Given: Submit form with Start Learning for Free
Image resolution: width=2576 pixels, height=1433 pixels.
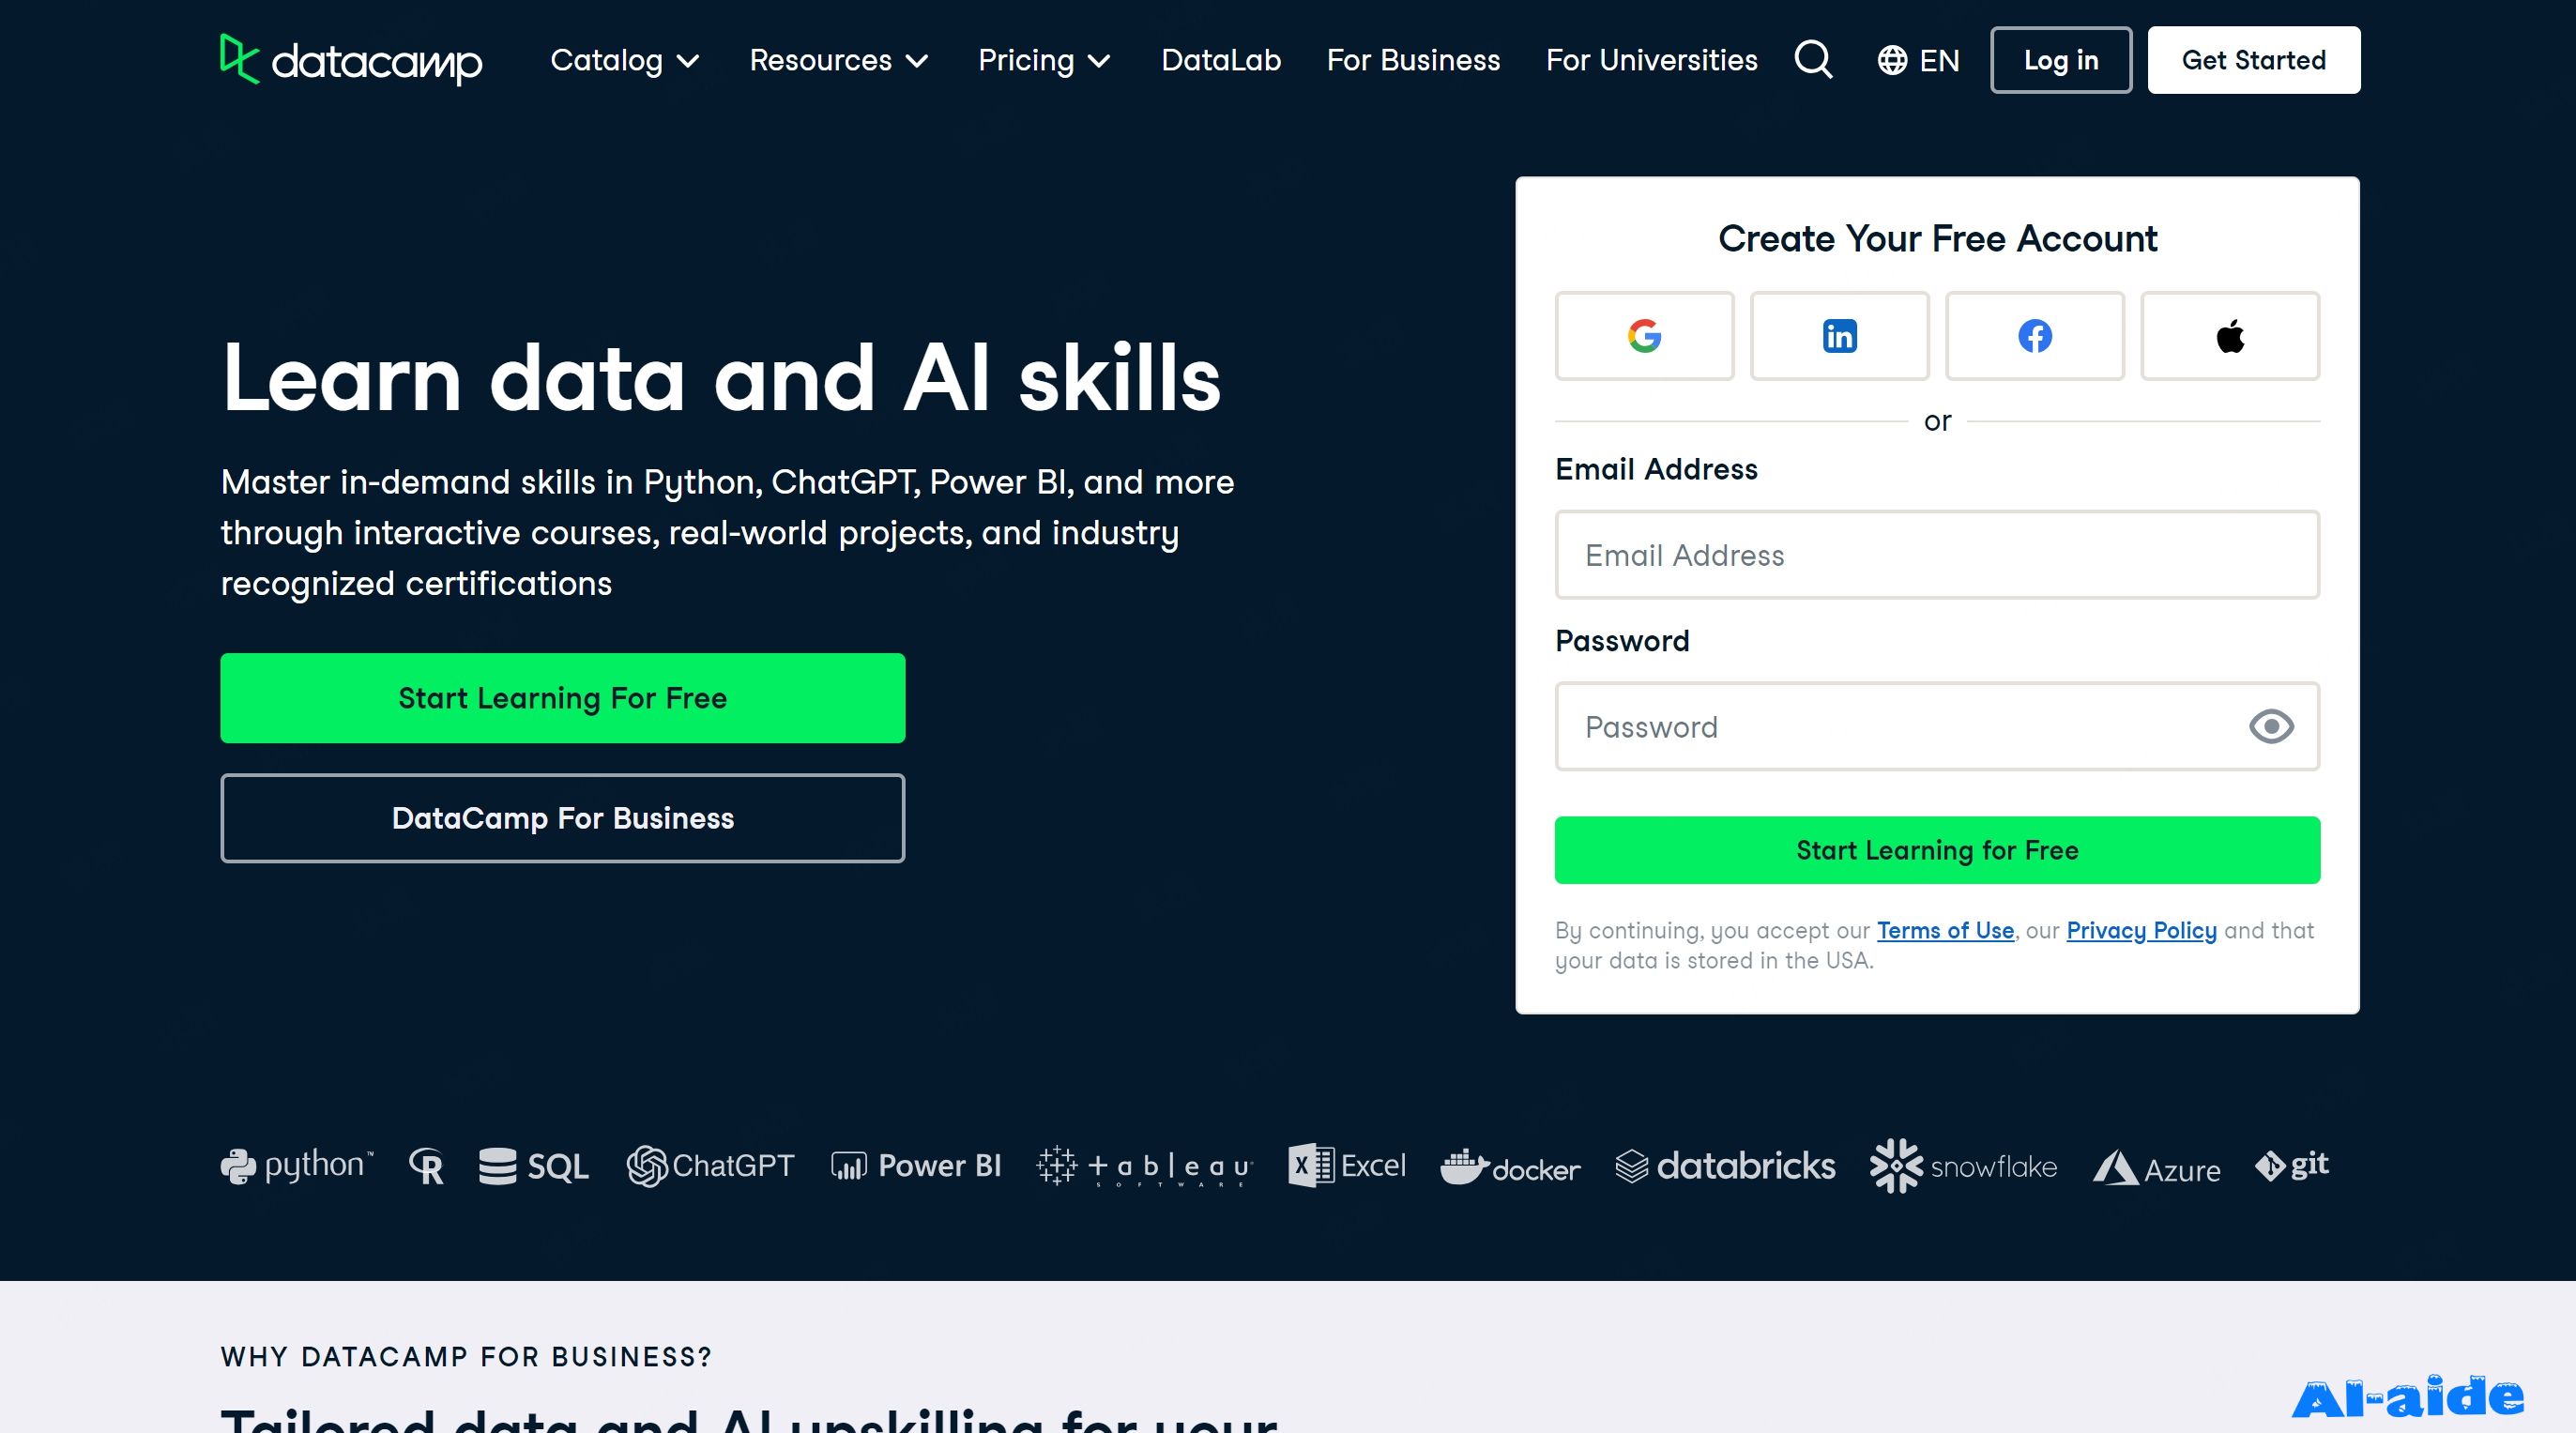Looking at the screenshot, I should (1937, 850).
